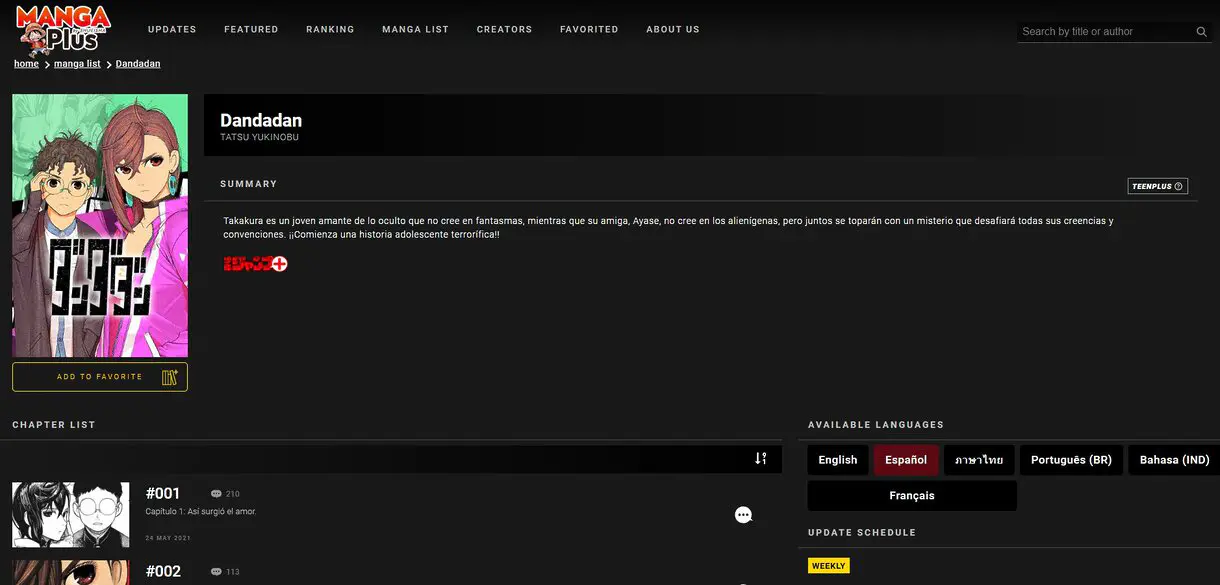Go to home breadcrumb link
Screen dimensions: 1220x585
pyautogui.click(x=26, y=64)
